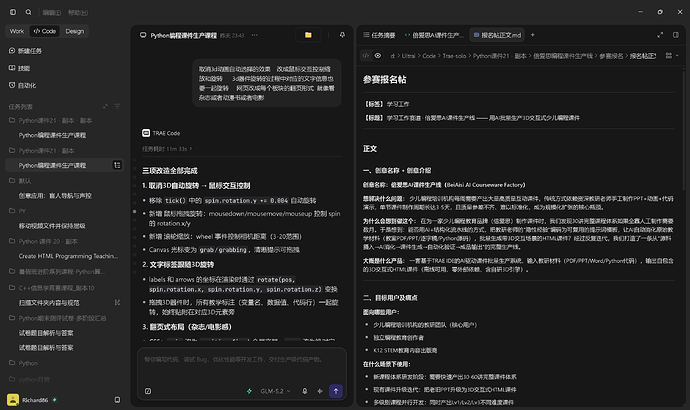Screen dimensions: 690x410
Task: Open the 技能 skills page
Action: tap(19, 68)
